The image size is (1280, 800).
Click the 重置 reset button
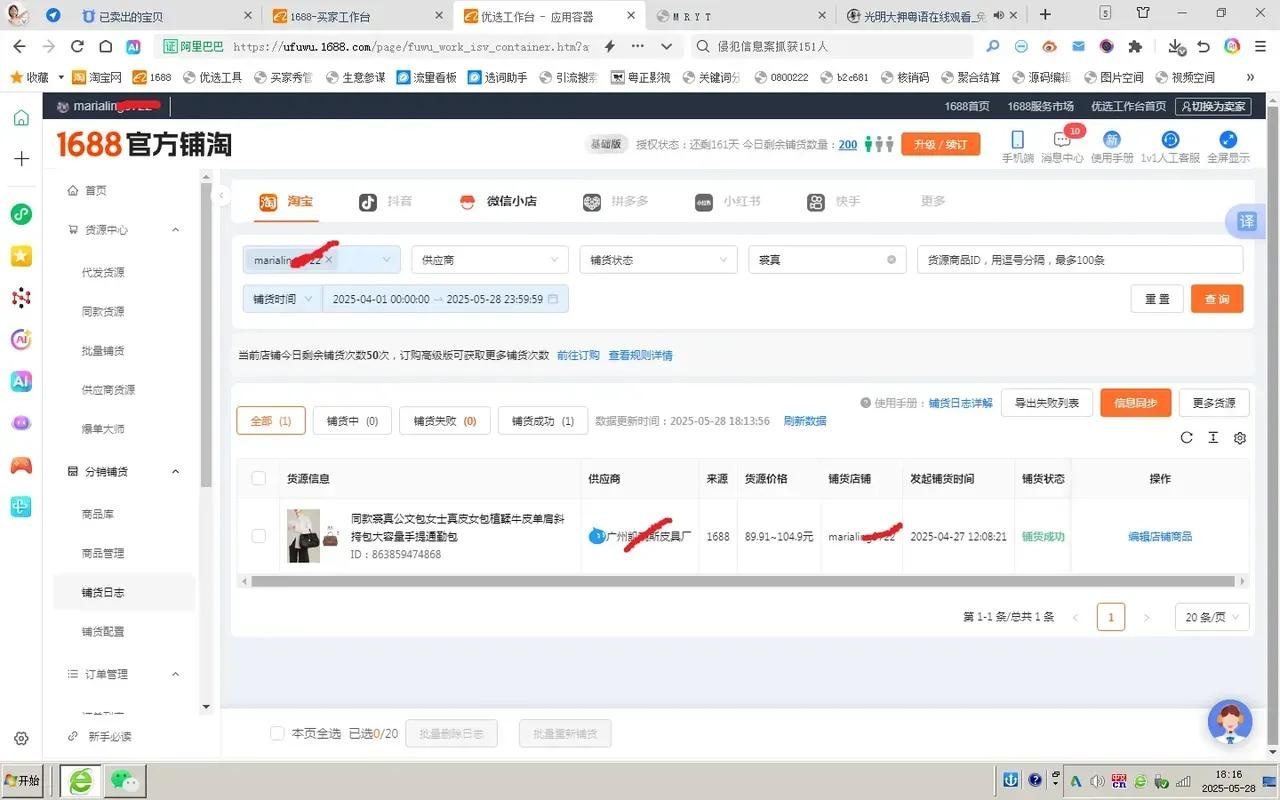1157,299
